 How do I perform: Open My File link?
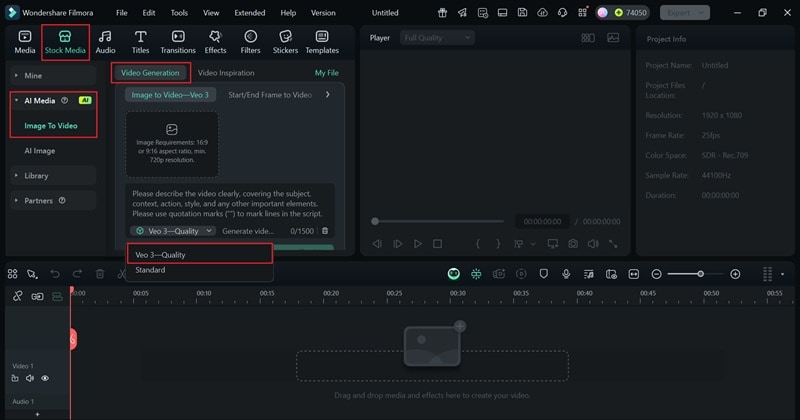pyautogui.click(x=327, y=72)
